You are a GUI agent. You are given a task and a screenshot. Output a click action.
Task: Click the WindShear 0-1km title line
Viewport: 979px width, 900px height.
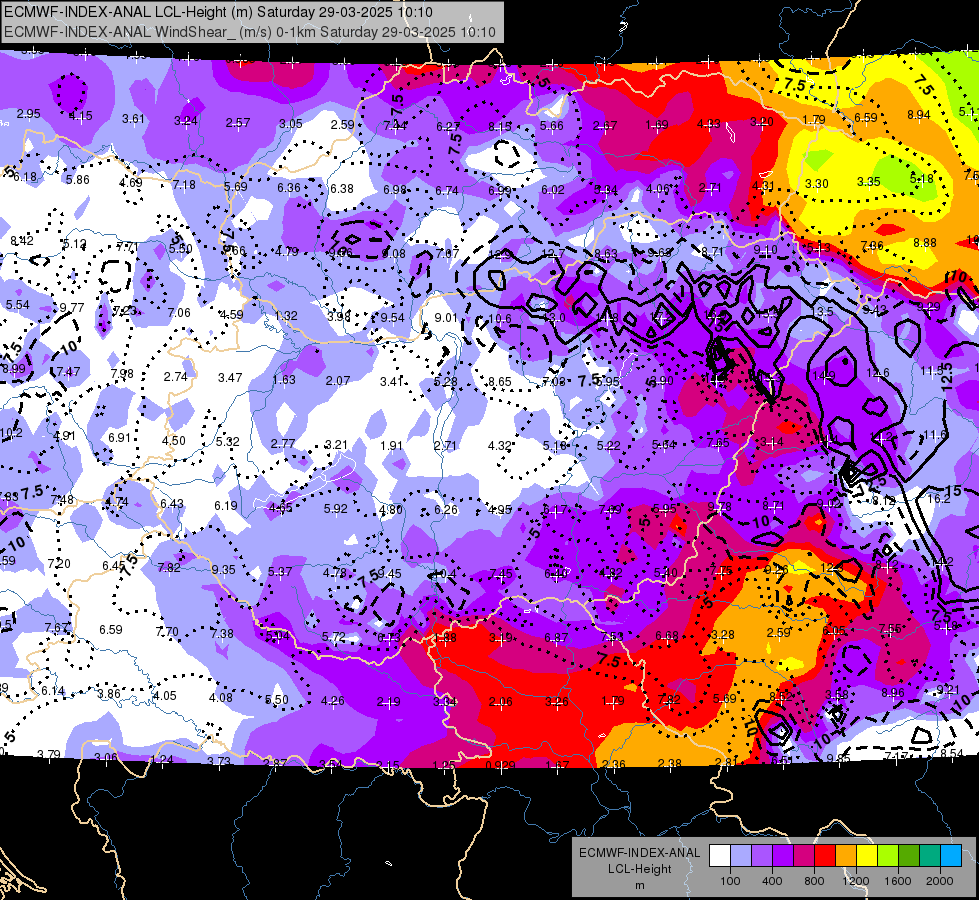click(x=250, y=32)
